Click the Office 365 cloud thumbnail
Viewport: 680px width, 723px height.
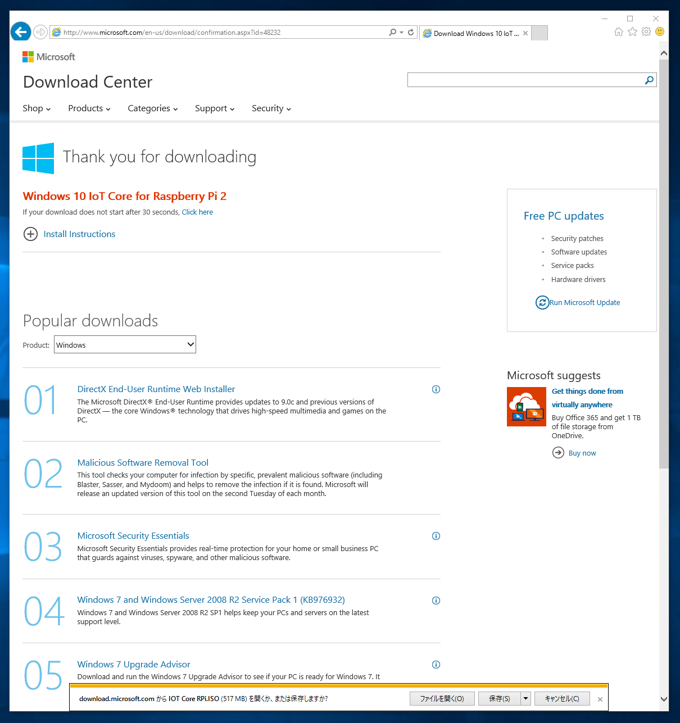tap(526, 407)
